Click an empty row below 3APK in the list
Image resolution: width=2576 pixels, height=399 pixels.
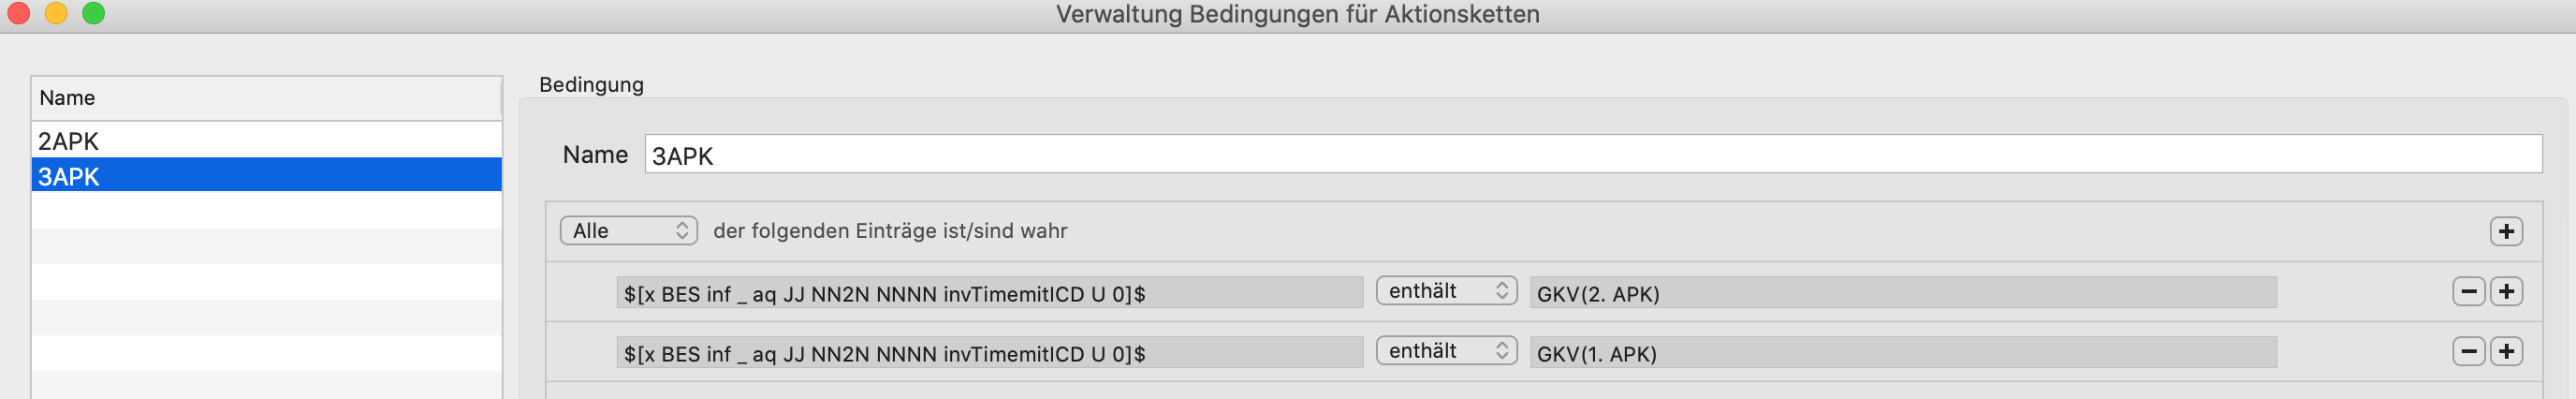(266, 210)
